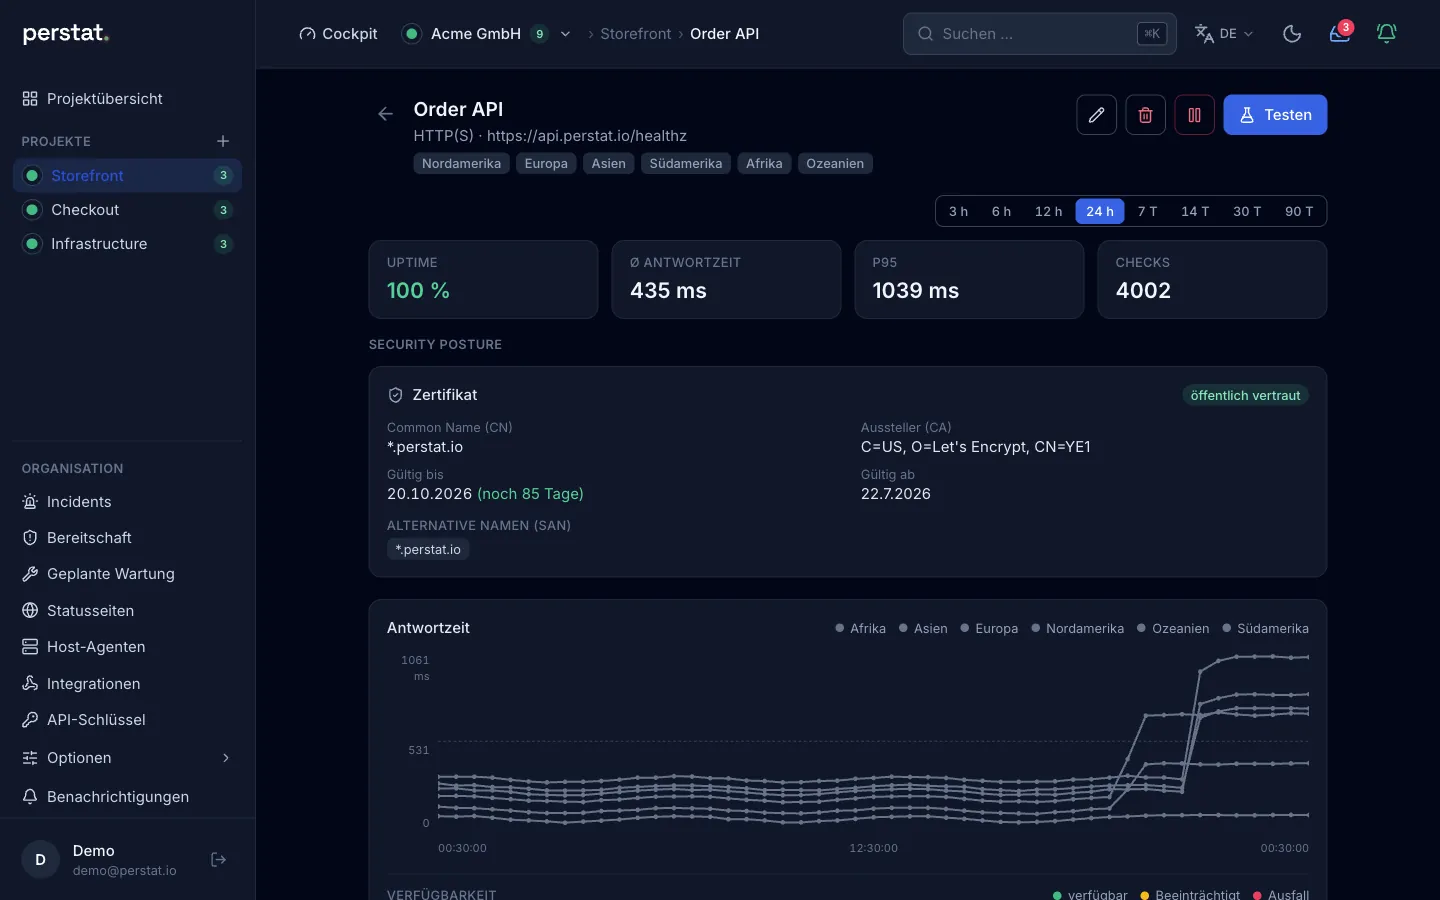The height and width of the screenshot is (900, 1440).
Task: Click the Uptime 100 % card
Action: click(483, 280)
